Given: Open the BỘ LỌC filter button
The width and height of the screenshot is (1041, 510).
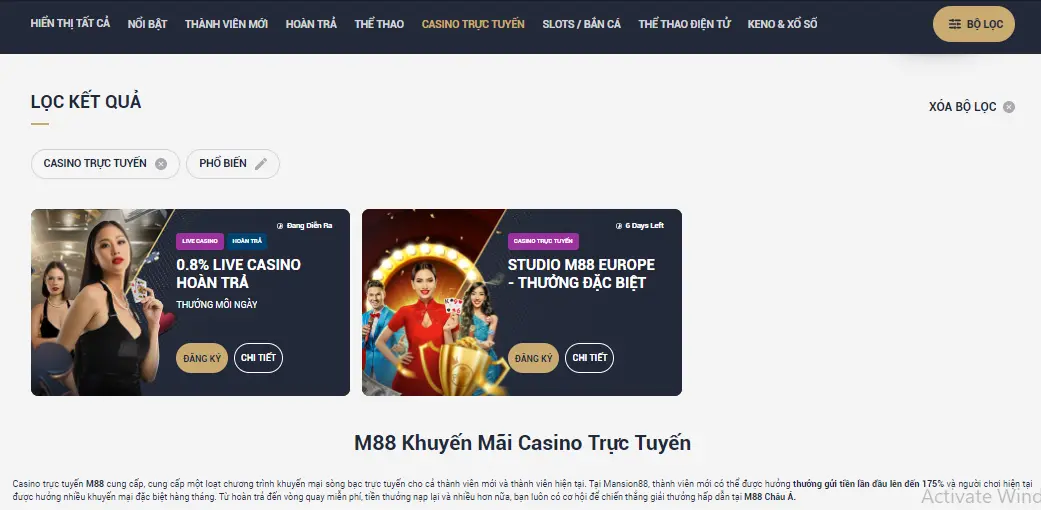Looking at the screenshot, I should 973,24.
